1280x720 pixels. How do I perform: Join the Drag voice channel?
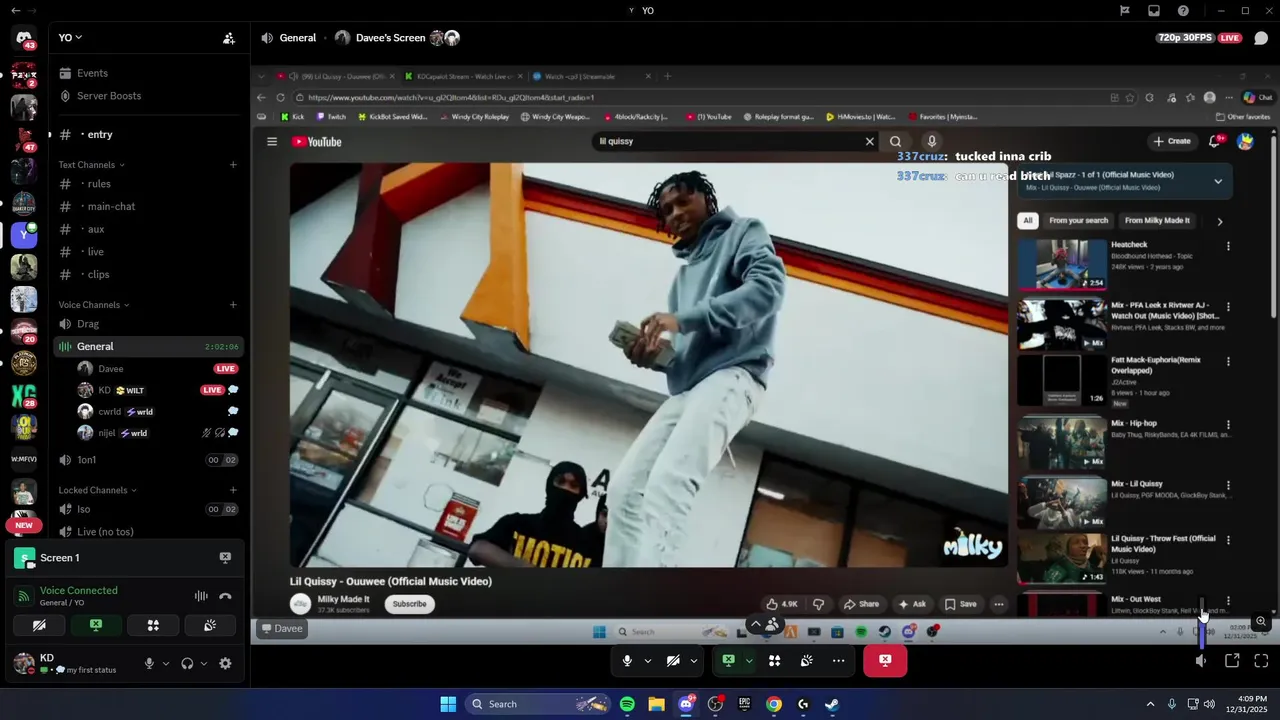(148, 324)
